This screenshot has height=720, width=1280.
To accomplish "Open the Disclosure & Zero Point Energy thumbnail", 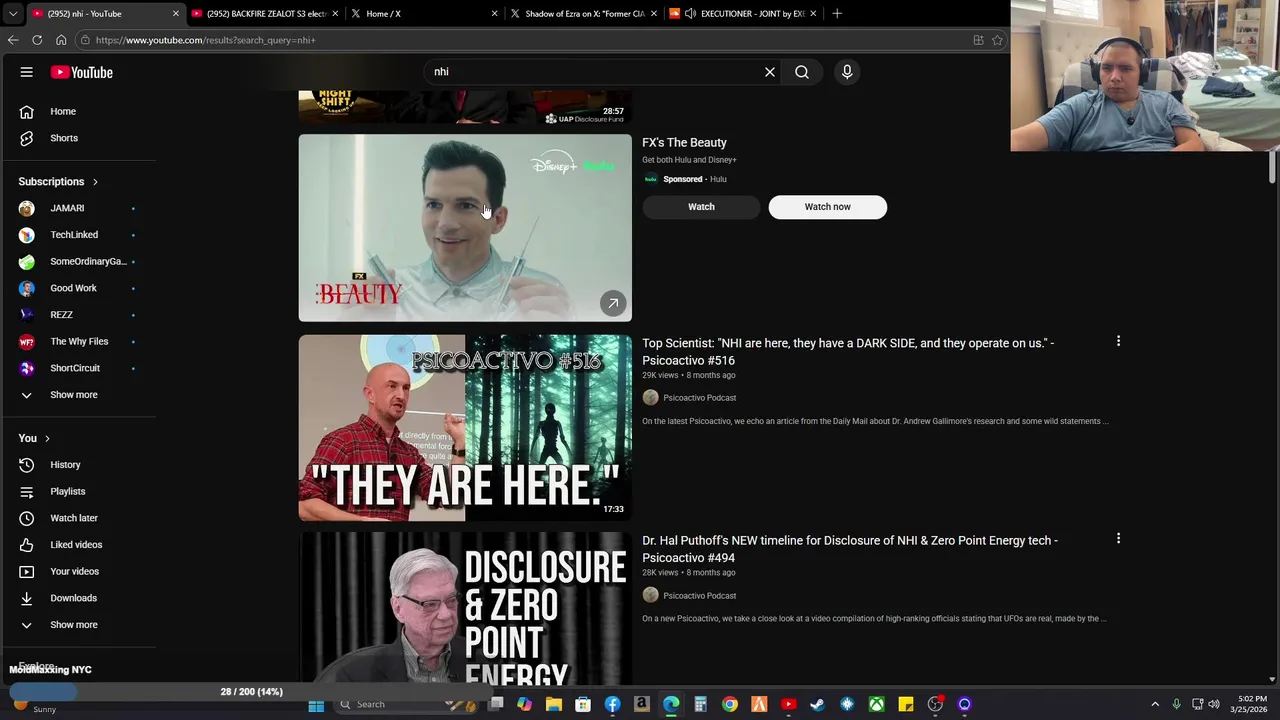I will coord(465,608).
